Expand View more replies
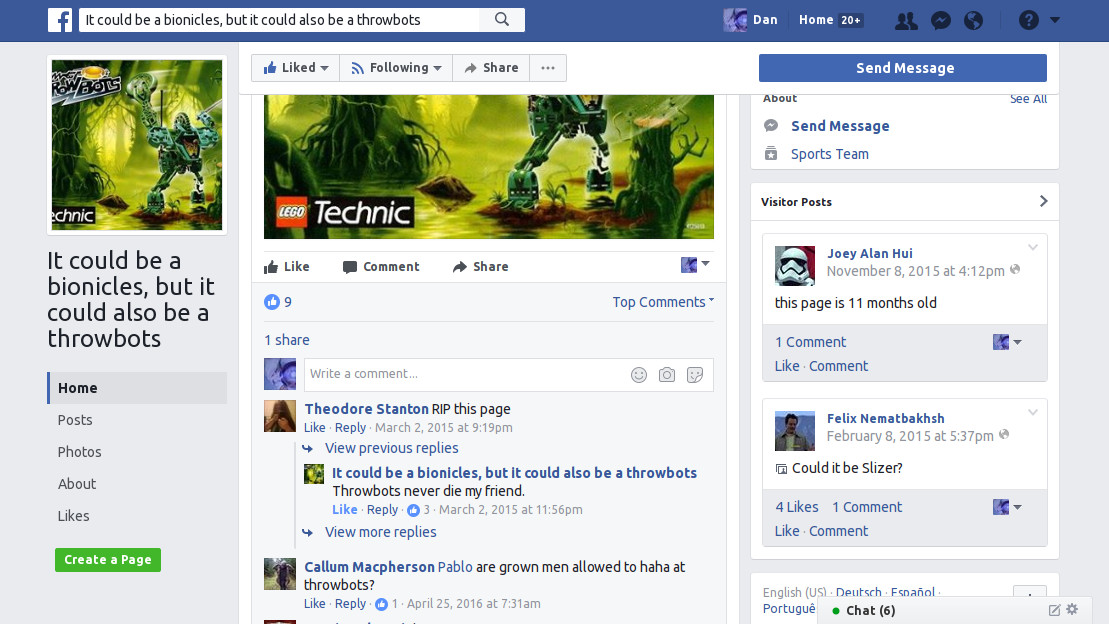 pyautogui.click(x=381, y=532)
